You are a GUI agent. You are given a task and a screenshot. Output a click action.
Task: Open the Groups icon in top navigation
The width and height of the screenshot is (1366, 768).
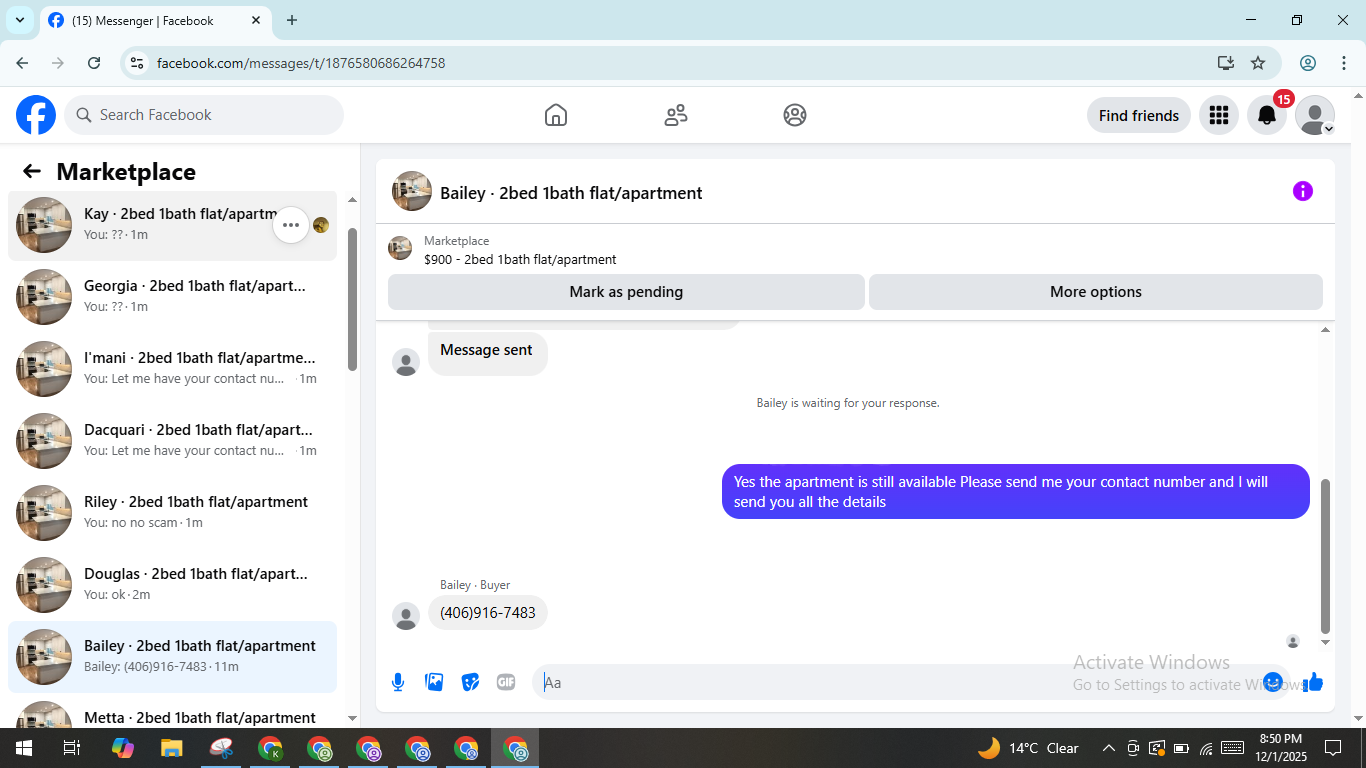click(x=795, y=115)
